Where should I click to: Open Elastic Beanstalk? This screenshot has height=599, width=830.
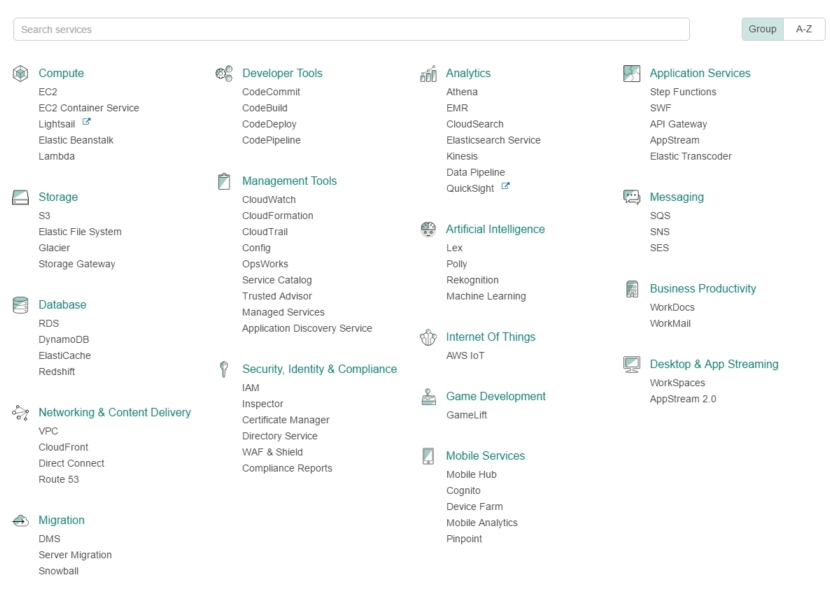click(76, 140)
